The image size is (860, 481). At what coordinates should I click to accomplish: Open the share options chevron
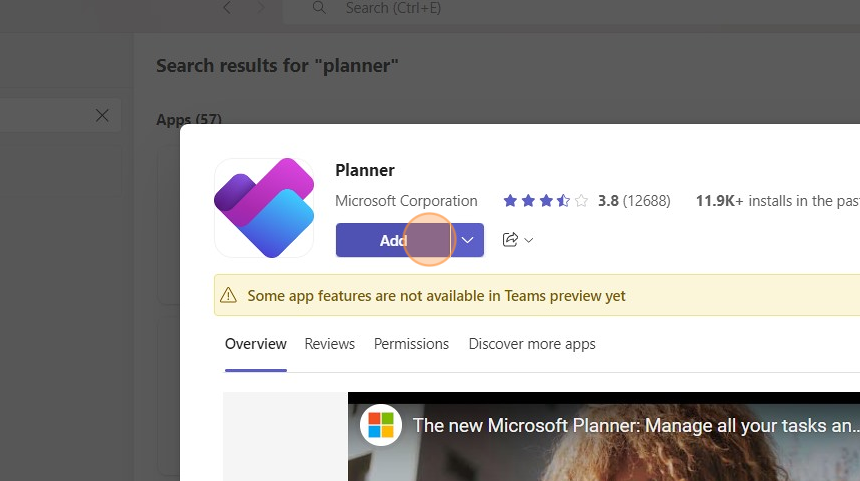pyautogui.click(x=529, y=240)
